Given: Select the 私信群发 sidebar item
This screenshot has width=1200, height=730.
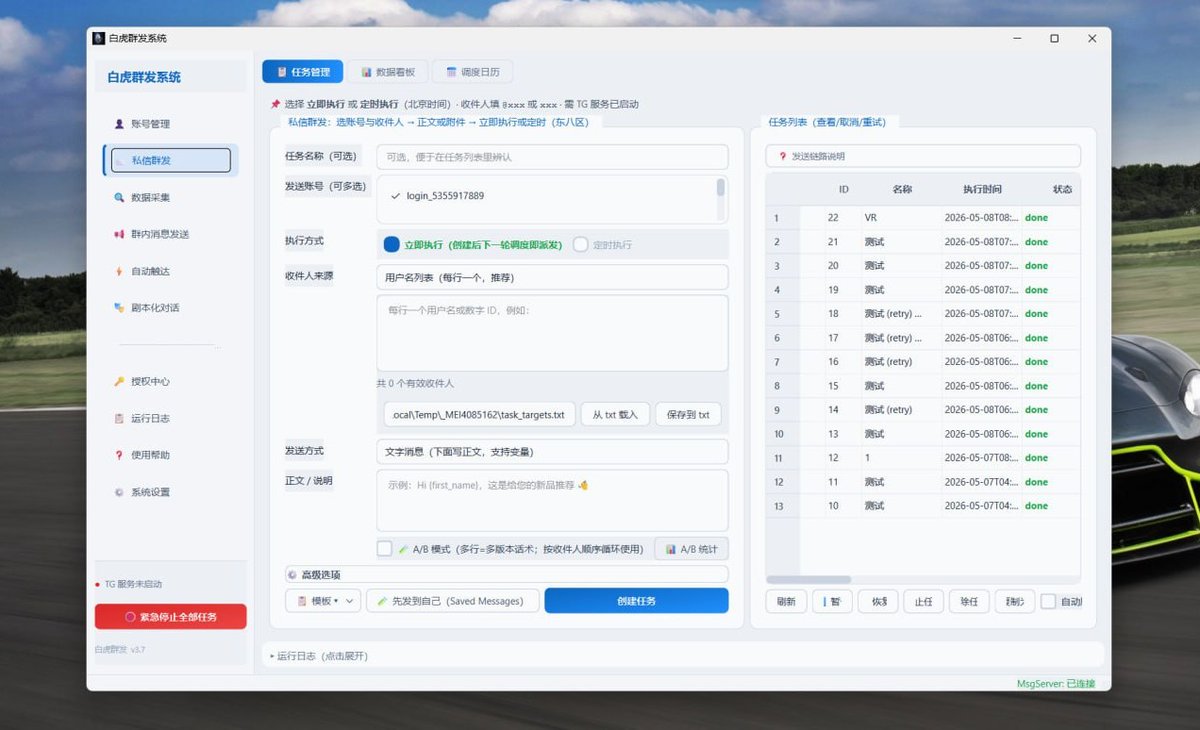Looking at the screenshot, I should (x=168, y=160).
